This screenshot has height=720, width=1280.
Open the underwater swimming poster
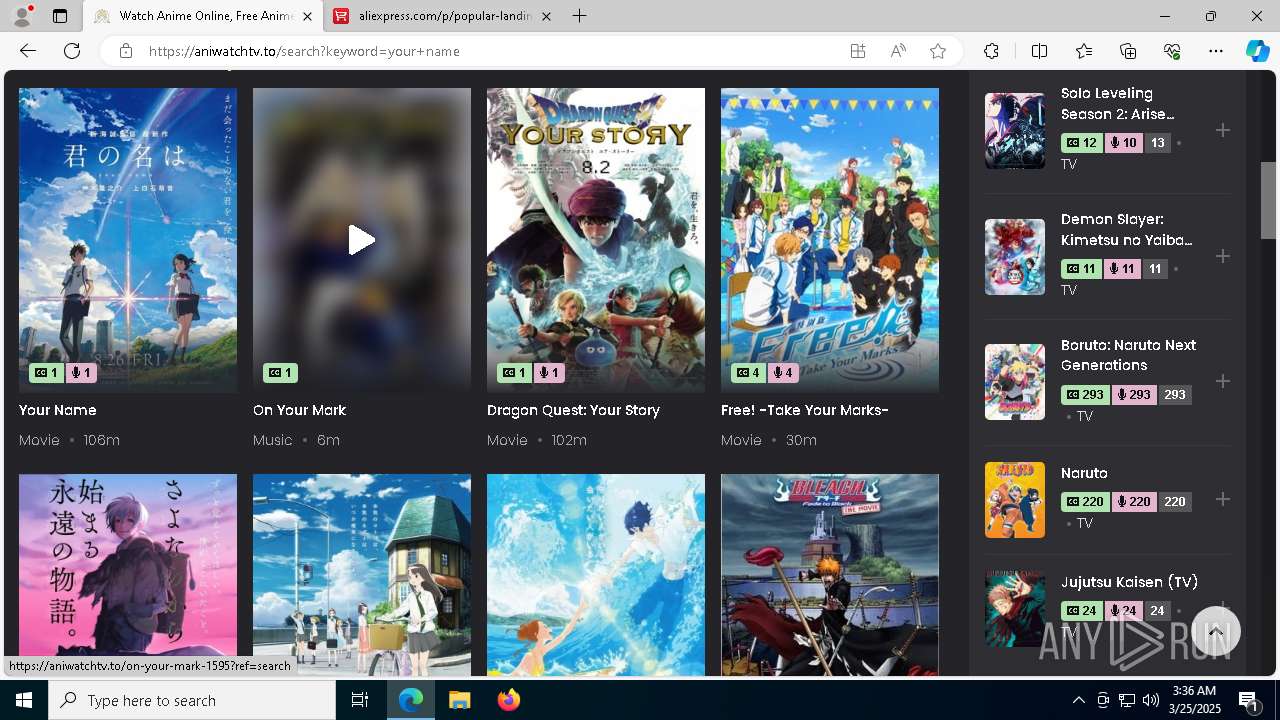click(x=596, y=575)
